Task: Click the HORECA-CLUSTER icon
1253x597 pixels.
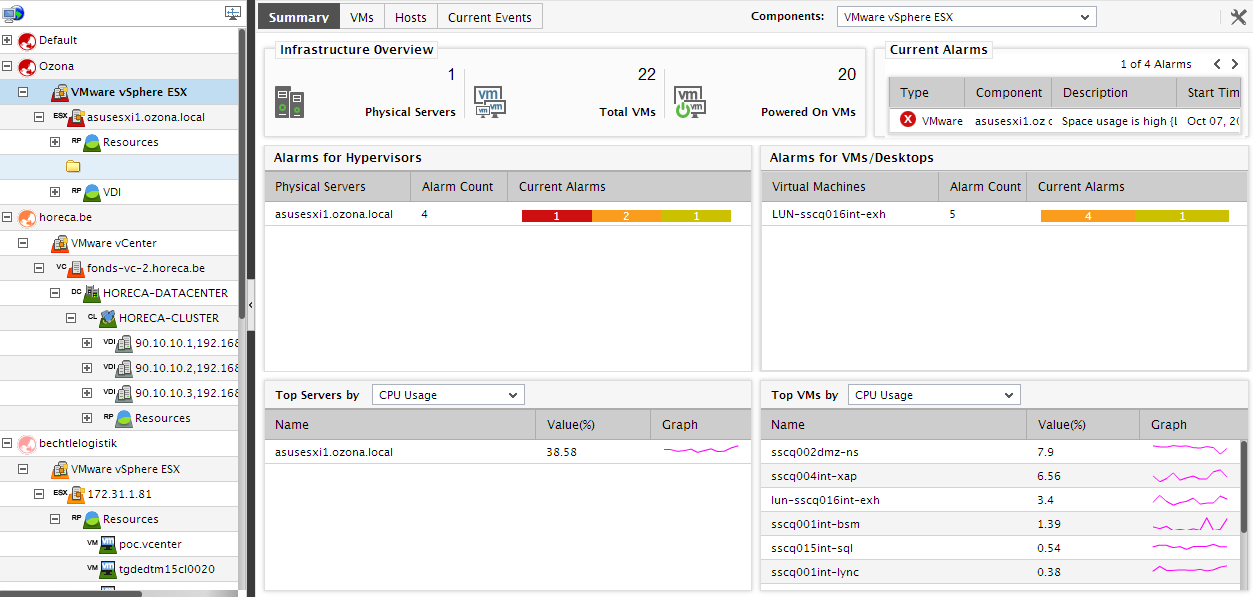Action: (x=108, y=318)
